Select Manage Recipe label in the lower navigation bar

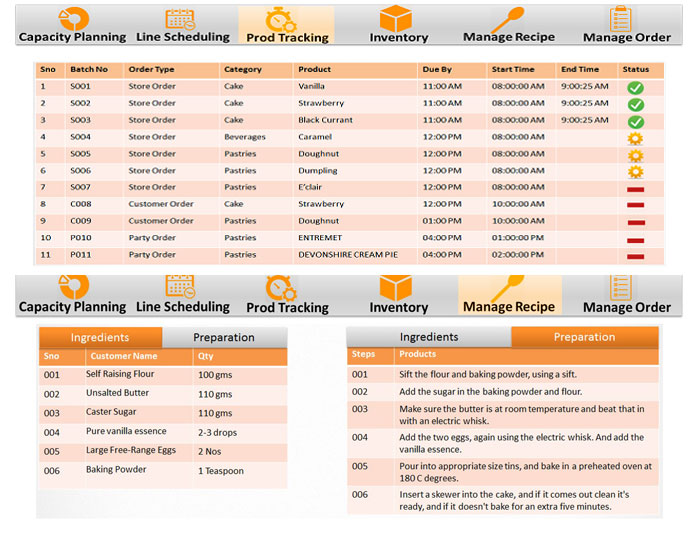[509, 307]
